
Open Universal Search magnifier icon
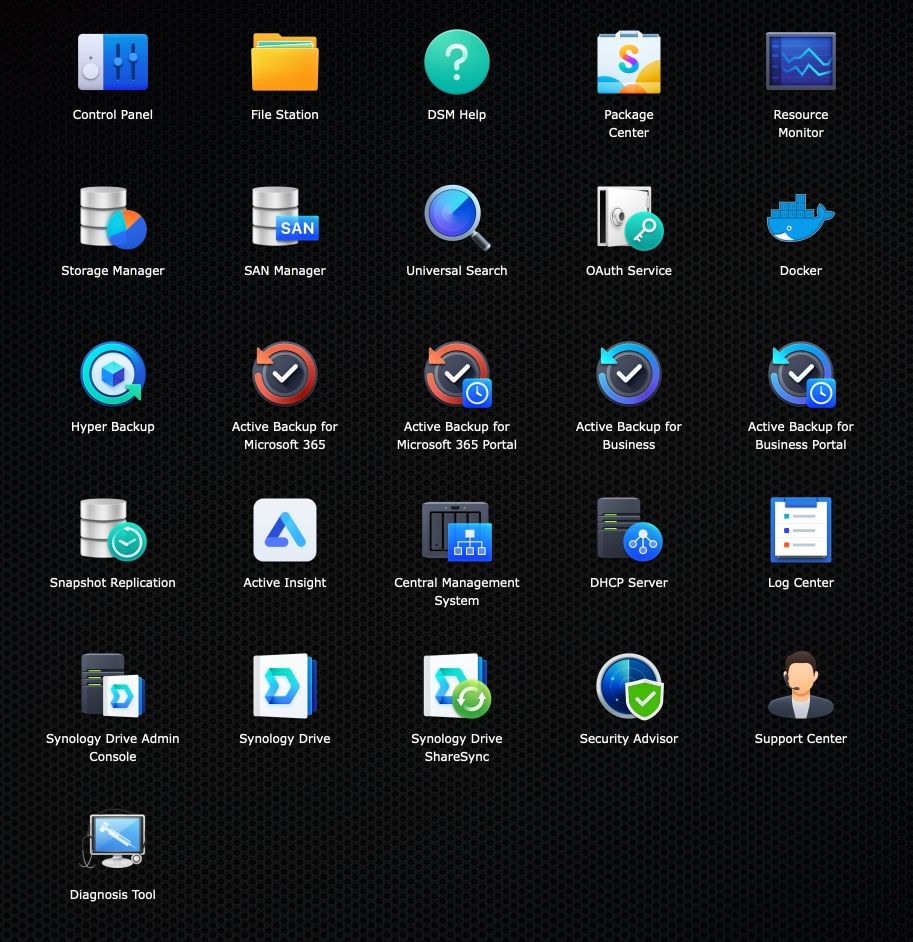[x=456, y=217]
